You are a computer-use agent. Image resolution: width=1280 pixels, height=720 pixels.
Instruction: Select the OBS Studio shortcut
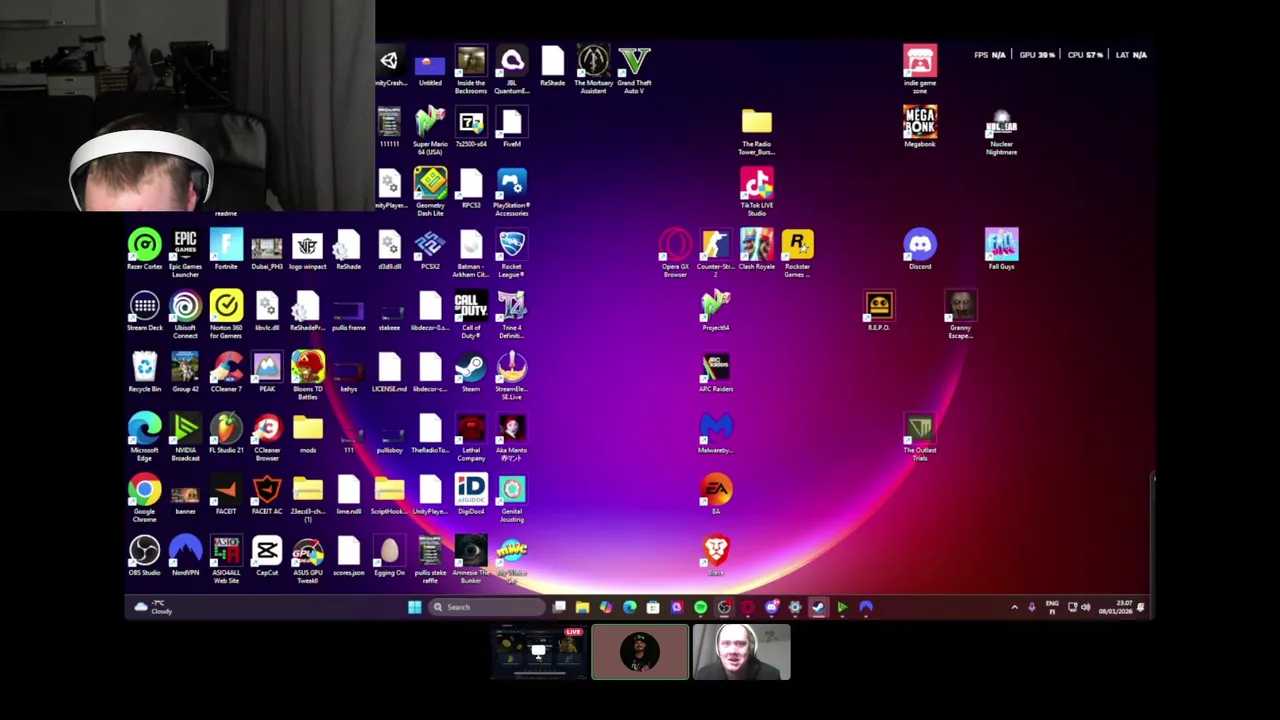click(x=144, y=554)
